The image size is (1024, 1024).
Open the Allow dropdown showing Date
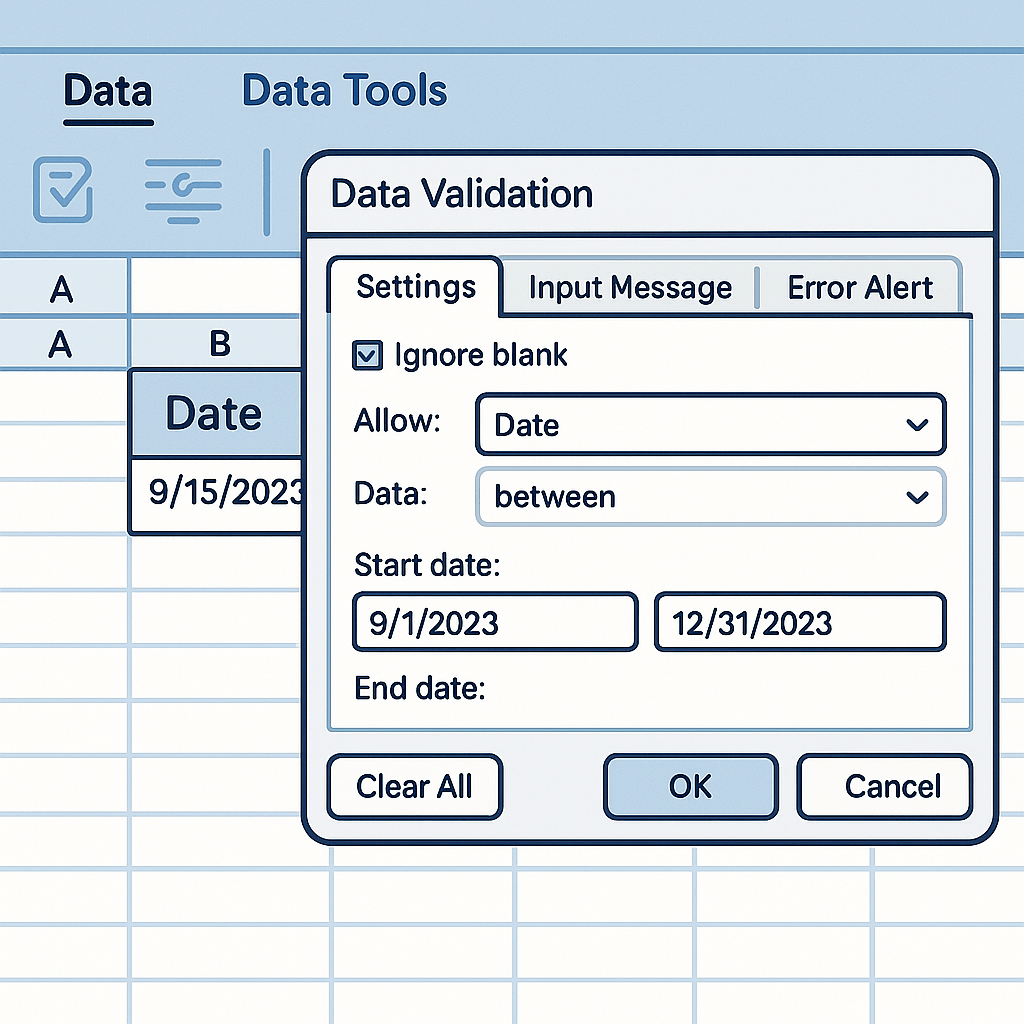[x=710, y=425]
